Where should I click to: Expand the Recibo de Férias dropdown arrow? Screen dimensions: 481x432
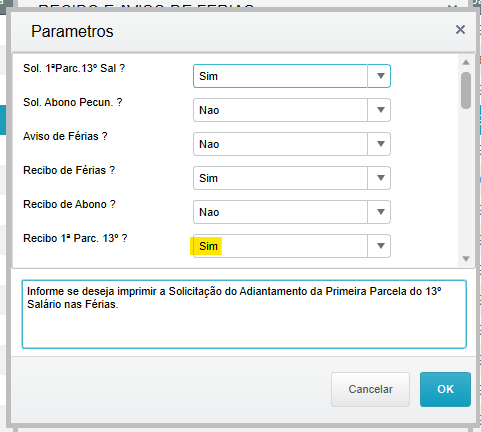(380, 178)
